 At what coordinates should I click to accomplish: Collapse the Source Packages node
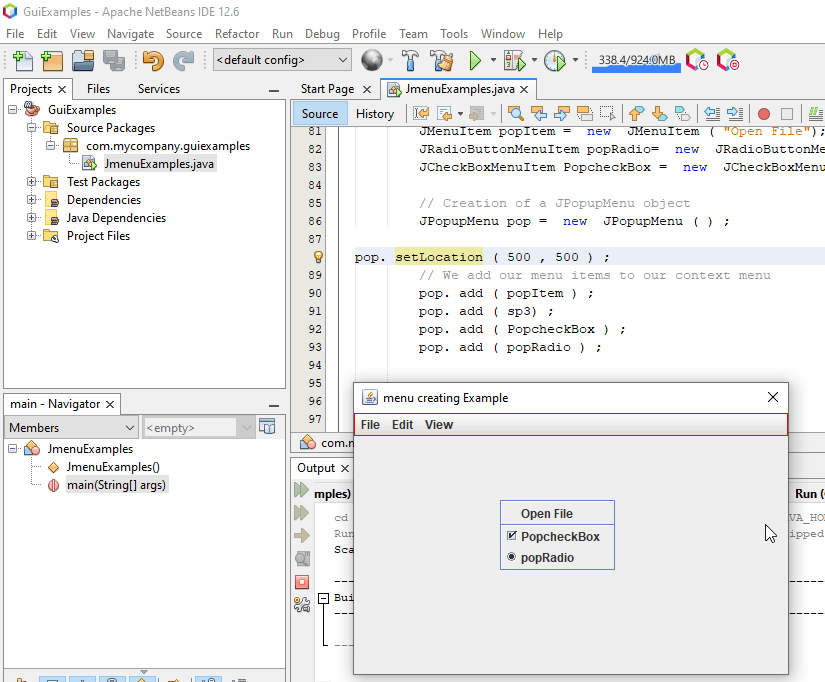coord(32,128)
